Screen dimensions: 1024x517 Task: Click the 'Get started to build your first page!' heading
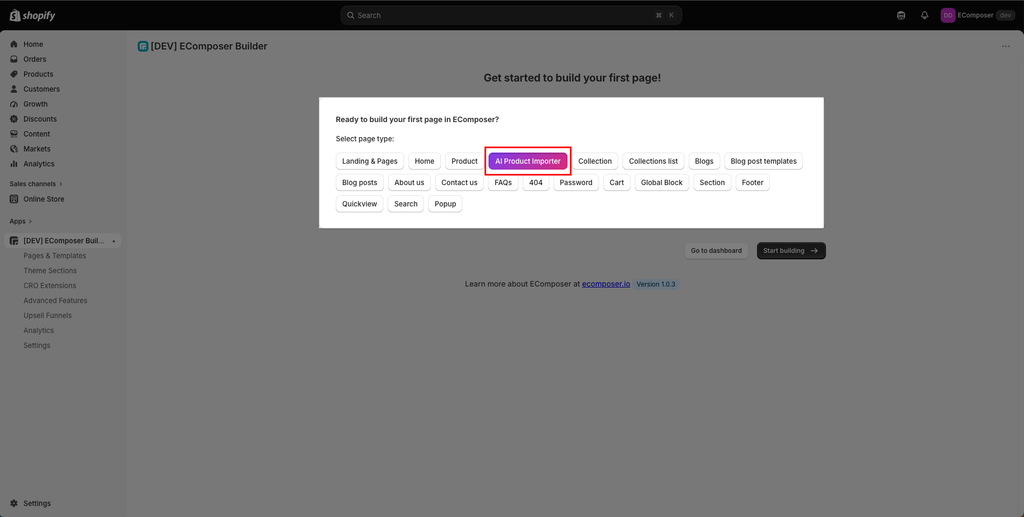click(572, 78)
